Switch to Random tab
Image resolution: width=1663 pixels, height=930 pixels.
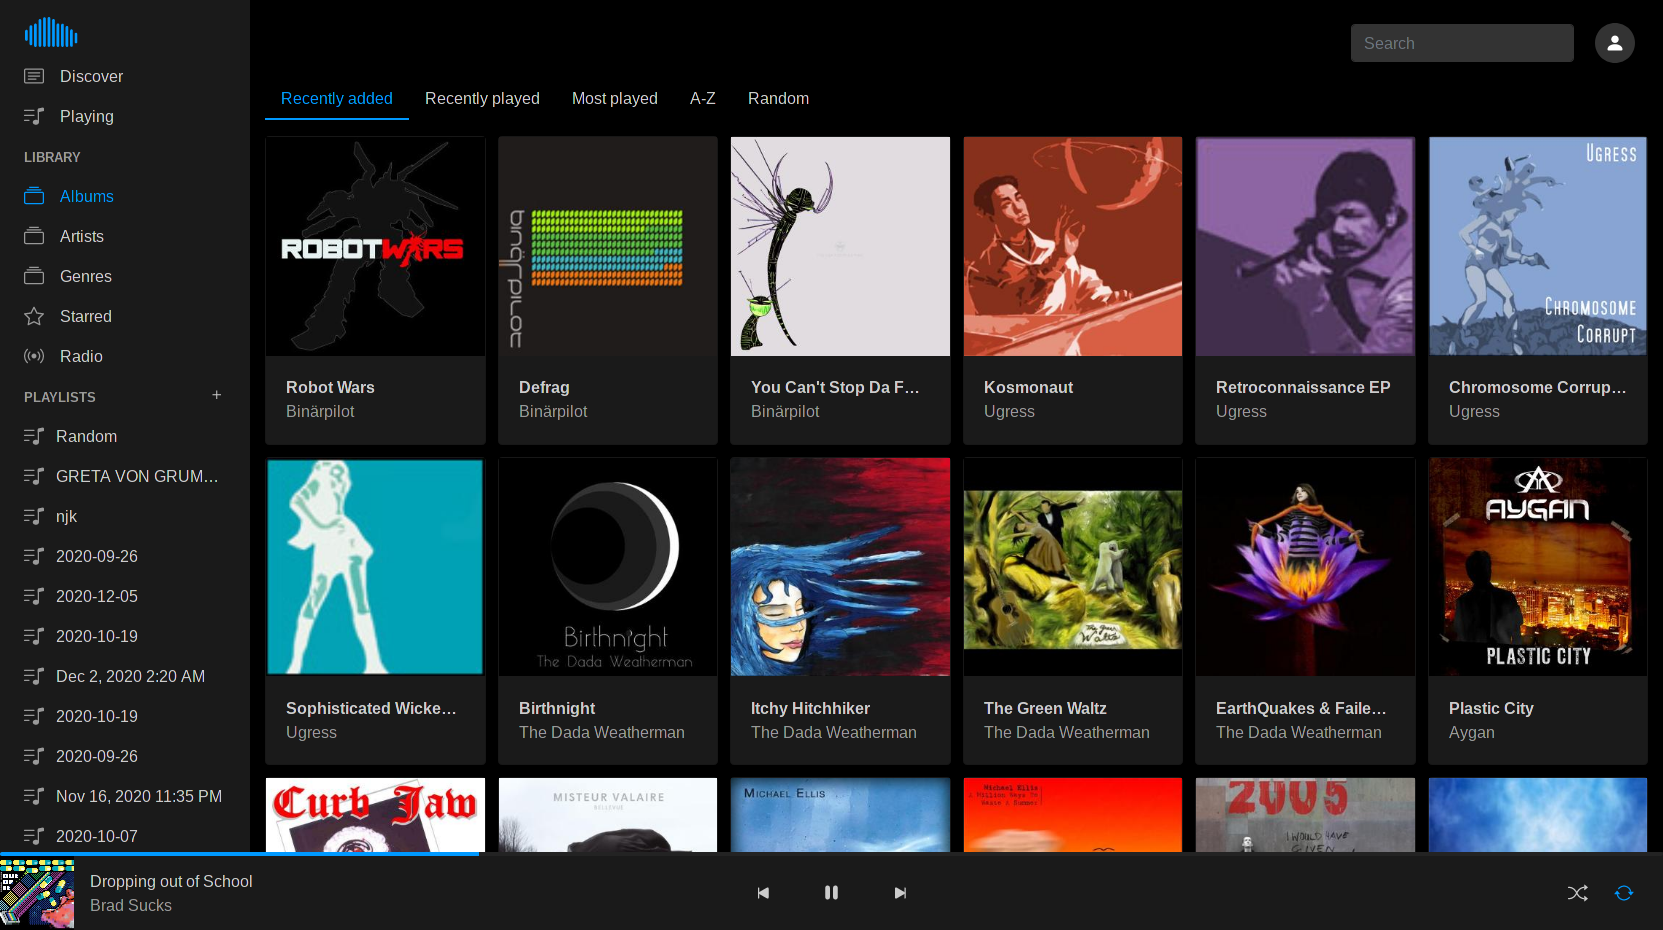pos(779,98)
